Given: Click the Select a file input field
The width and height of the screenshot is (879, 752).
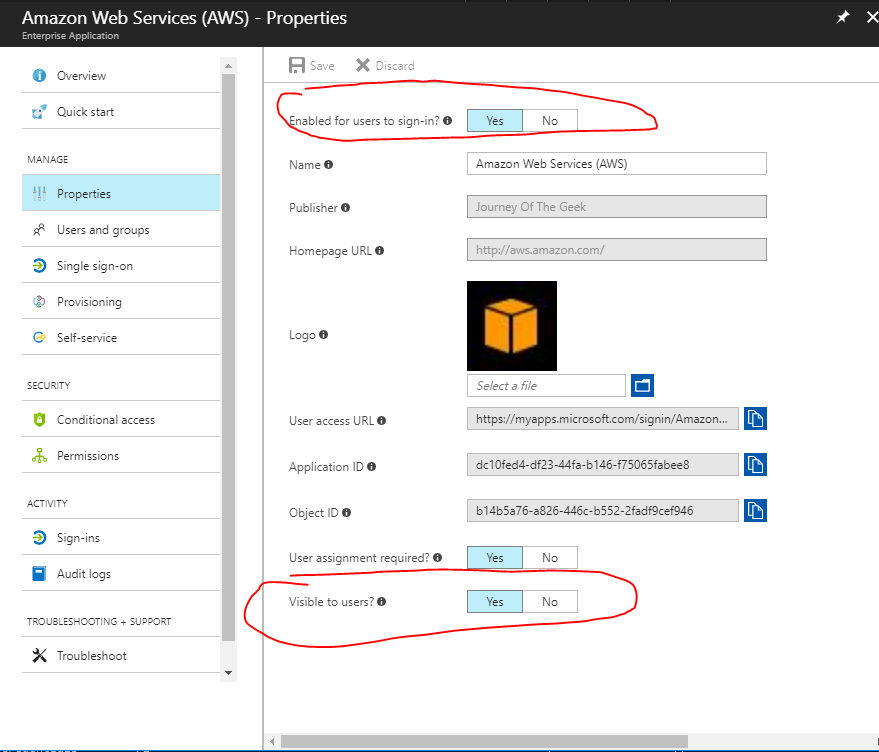Looking at the screenshot, I should pos(546,385).
